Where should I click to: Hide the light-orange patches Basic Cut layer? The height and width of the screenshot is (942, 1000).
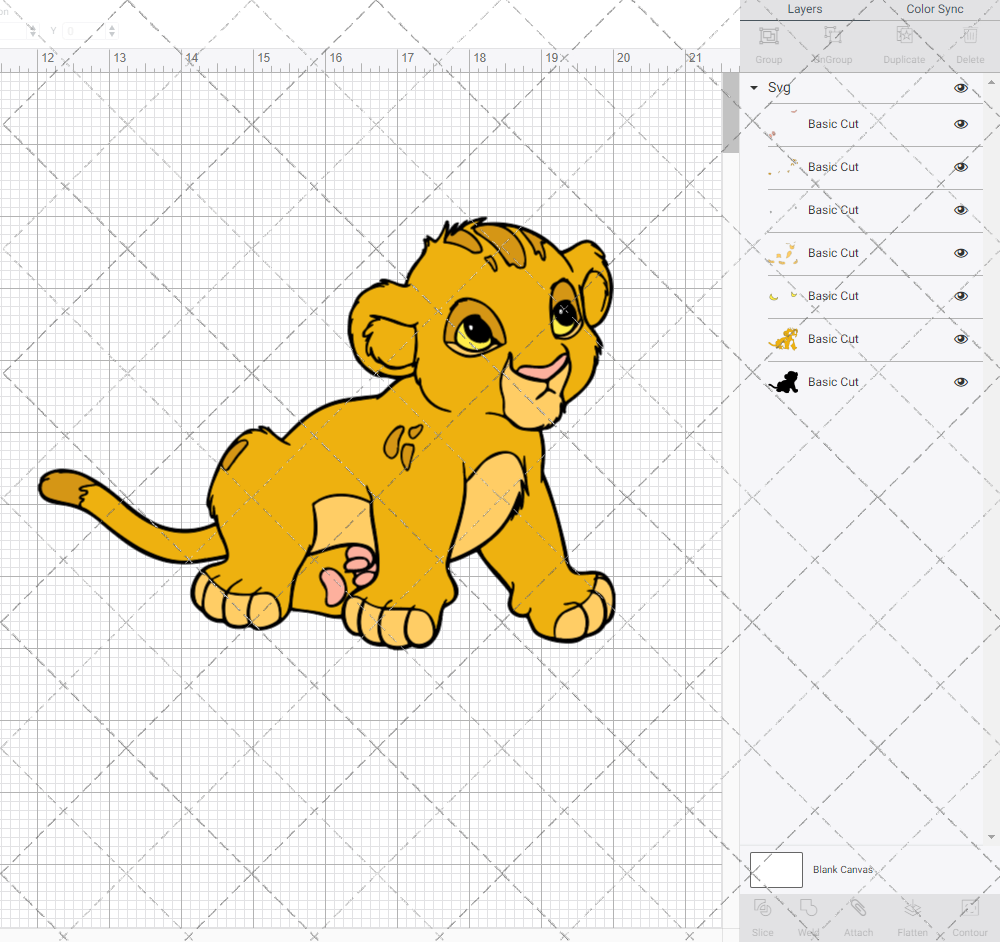tap(960, 253)
